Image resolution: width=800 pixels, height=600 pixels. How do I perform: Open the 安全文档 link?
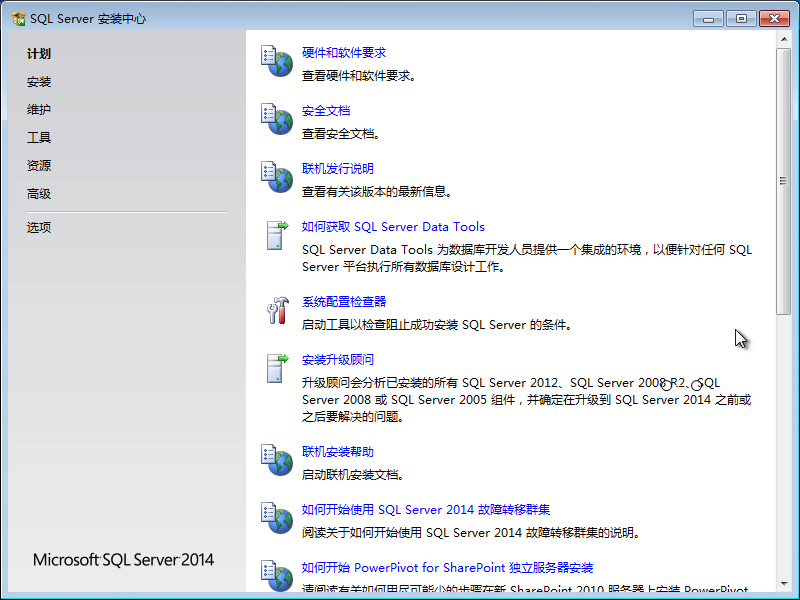[x=326, y=111]
